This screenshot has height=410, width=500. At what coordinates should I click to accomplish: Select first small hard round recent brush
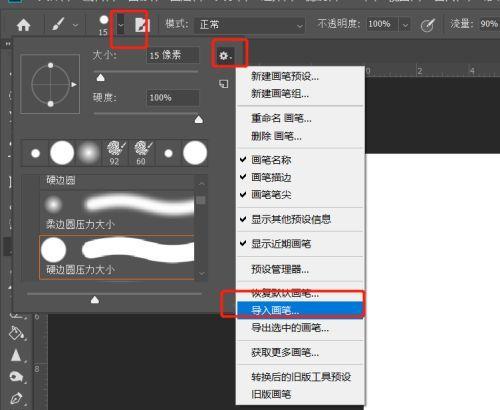click(x=35, y=153)
